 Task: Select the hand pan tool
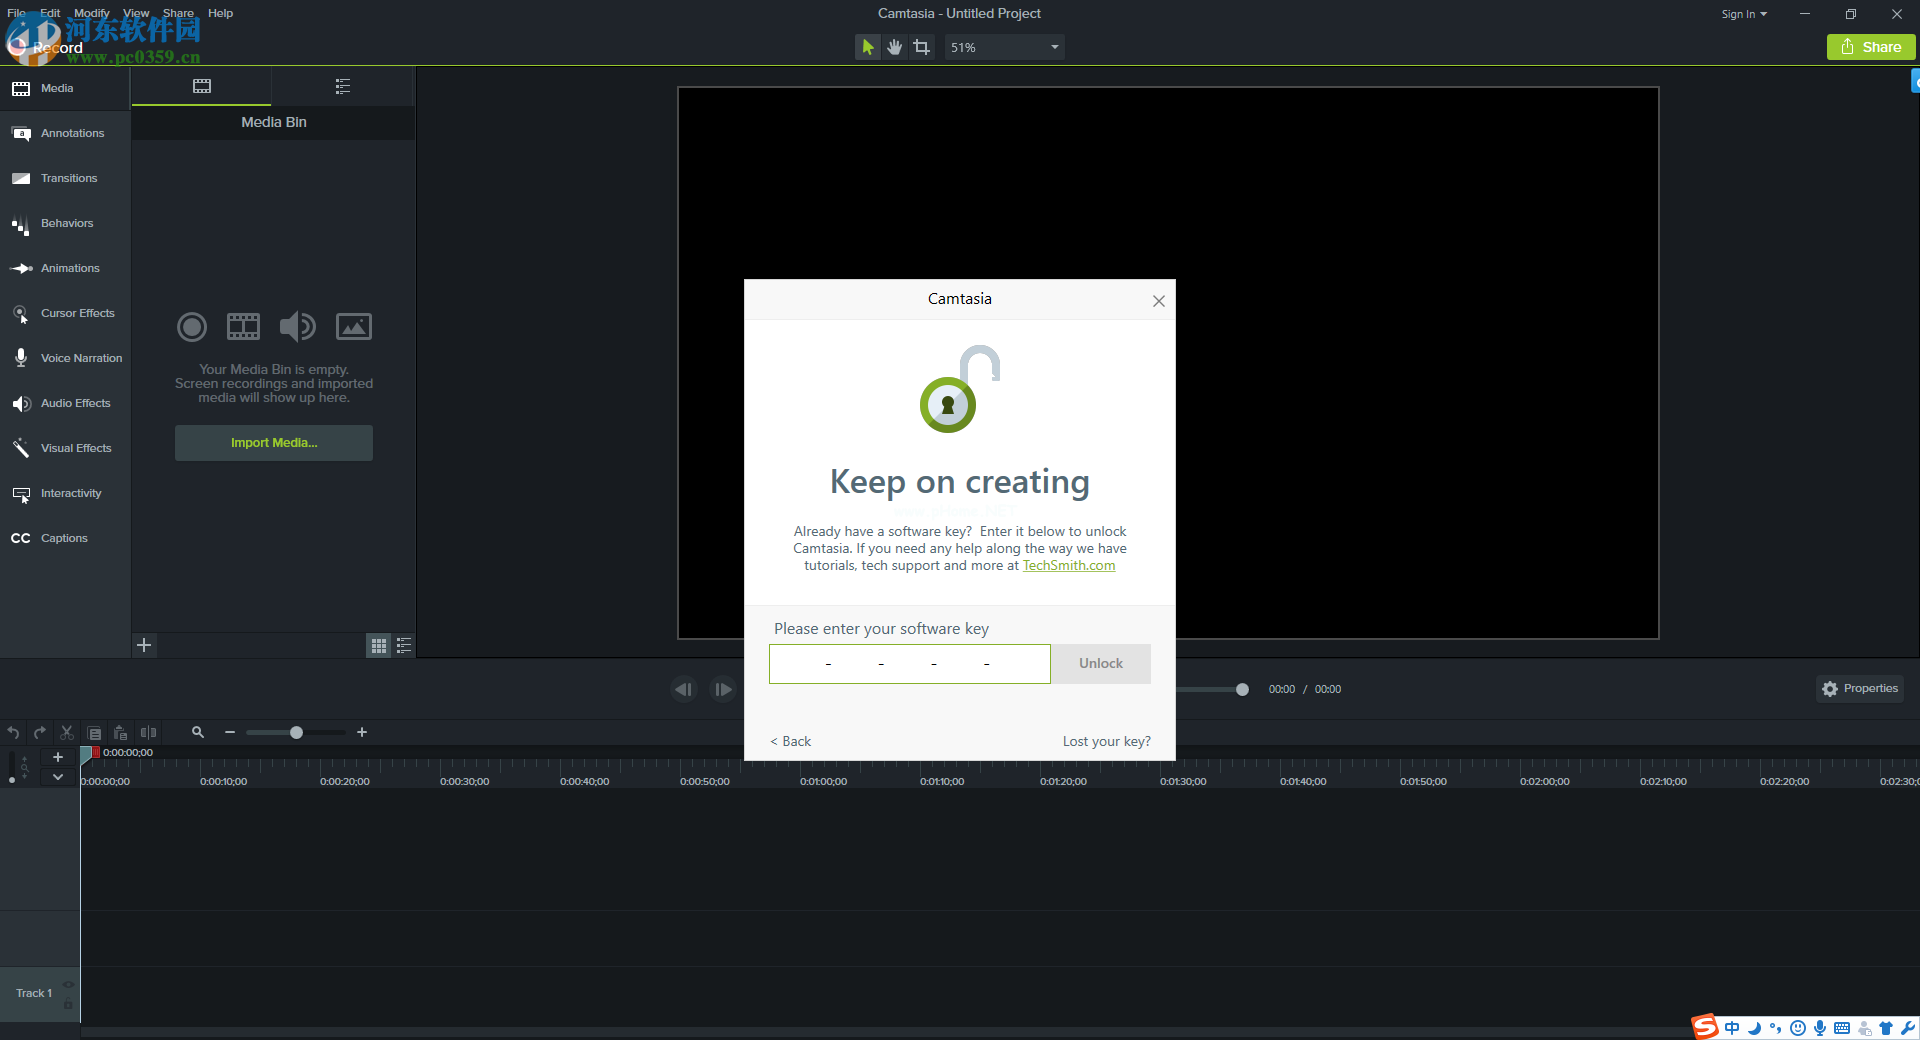tap(894, 47)
